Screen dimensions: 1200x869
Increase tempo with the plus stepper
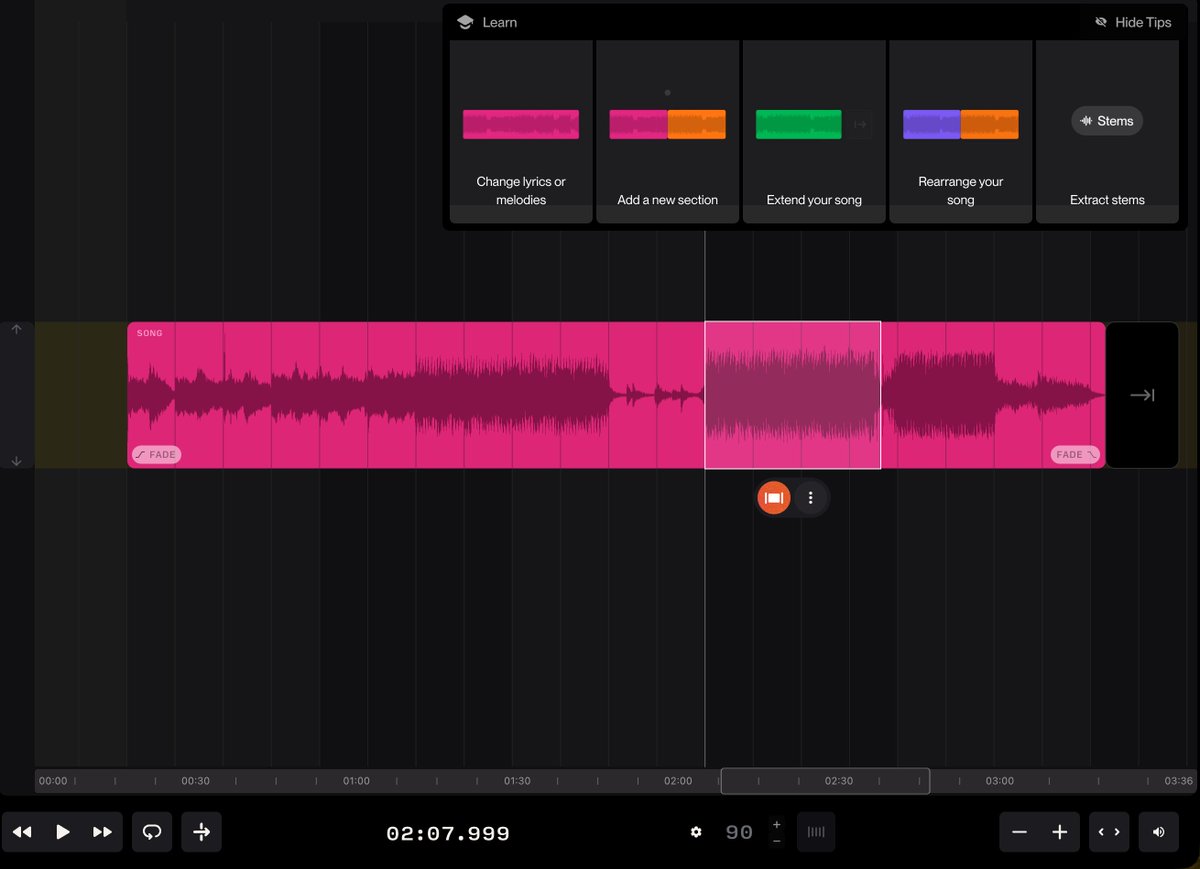click(777, 824)
